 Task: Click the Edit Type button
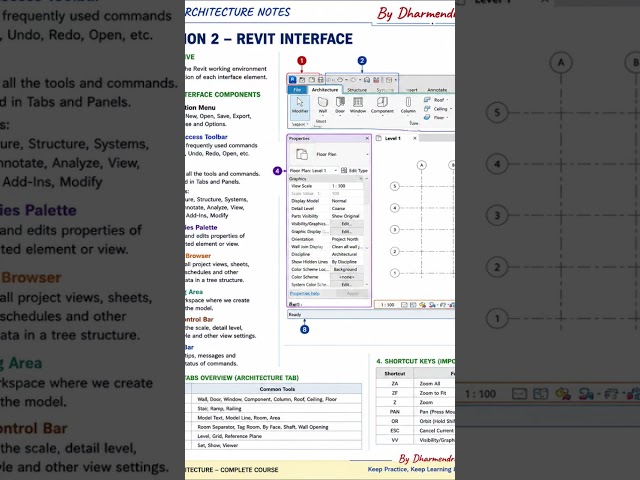click(354, 171)
